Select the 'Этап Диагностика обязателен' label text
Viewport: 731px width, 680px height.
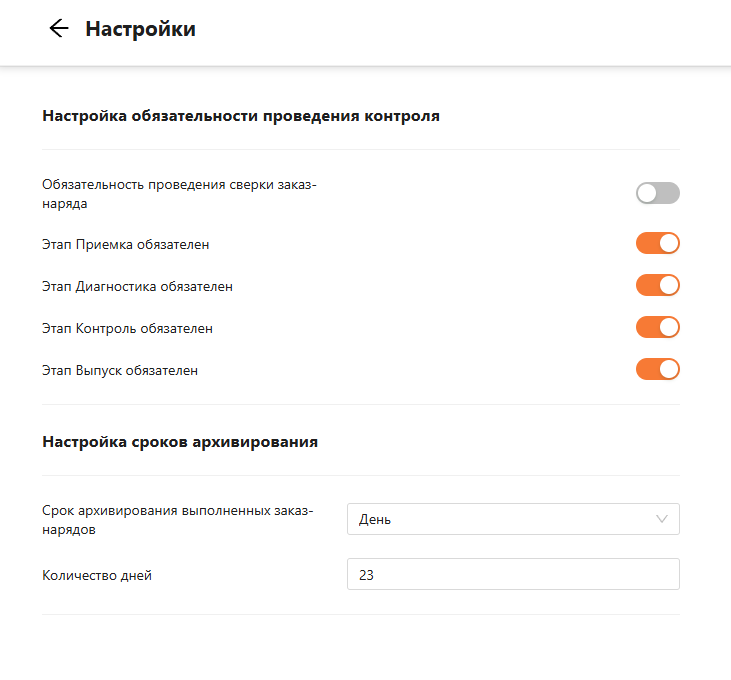click(x=137, y=286)
